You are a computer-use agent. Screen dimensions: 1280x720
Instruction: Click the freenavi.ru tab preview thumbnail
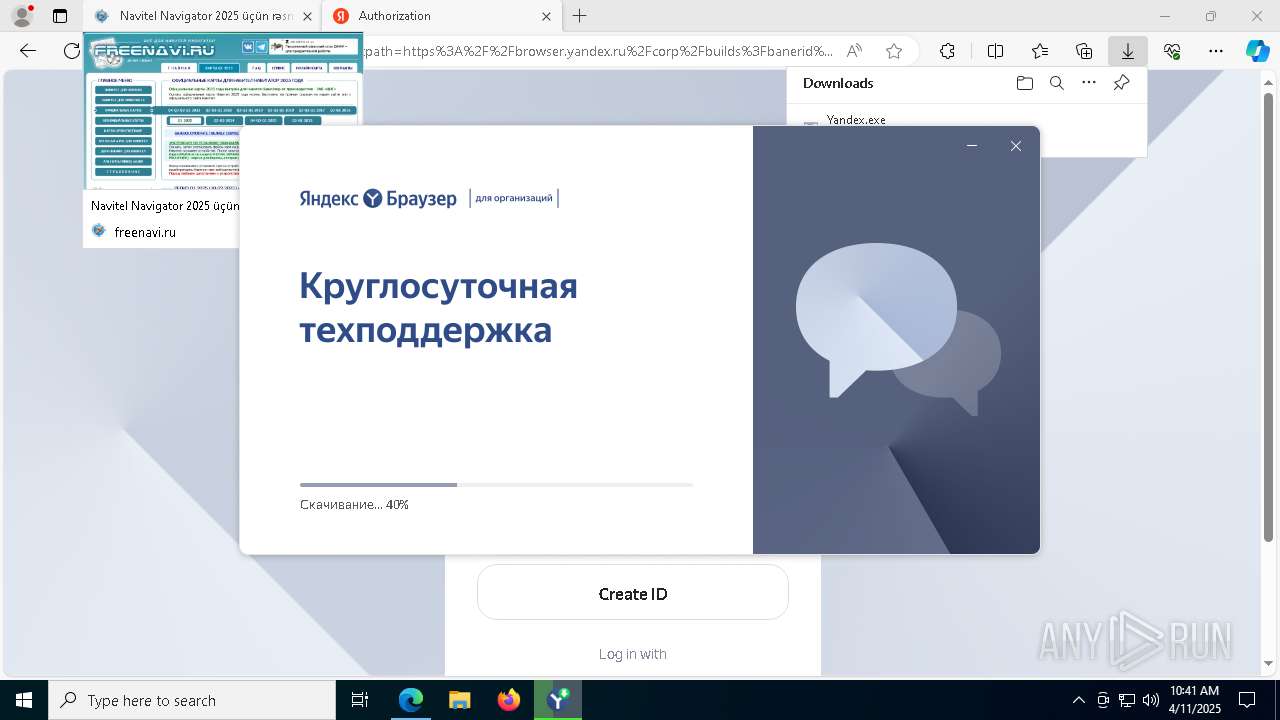point(222,112)
